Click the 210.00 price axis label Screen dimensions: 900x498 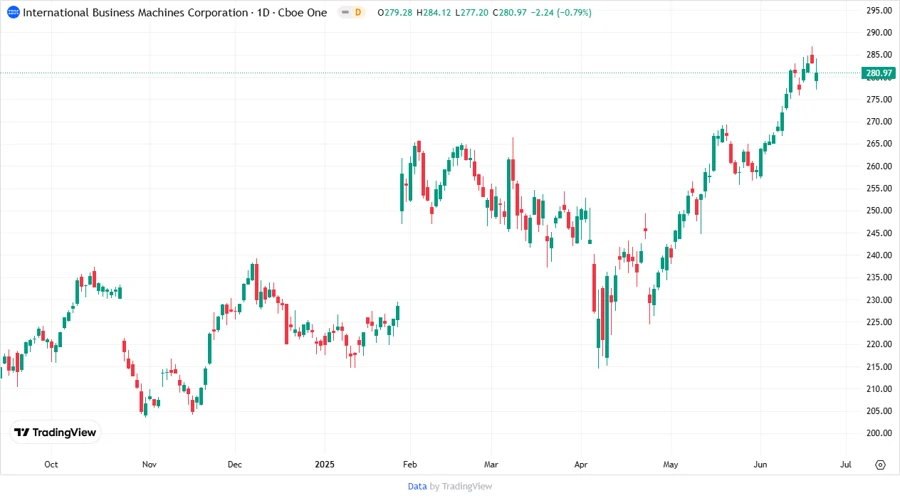coord(879,389)
